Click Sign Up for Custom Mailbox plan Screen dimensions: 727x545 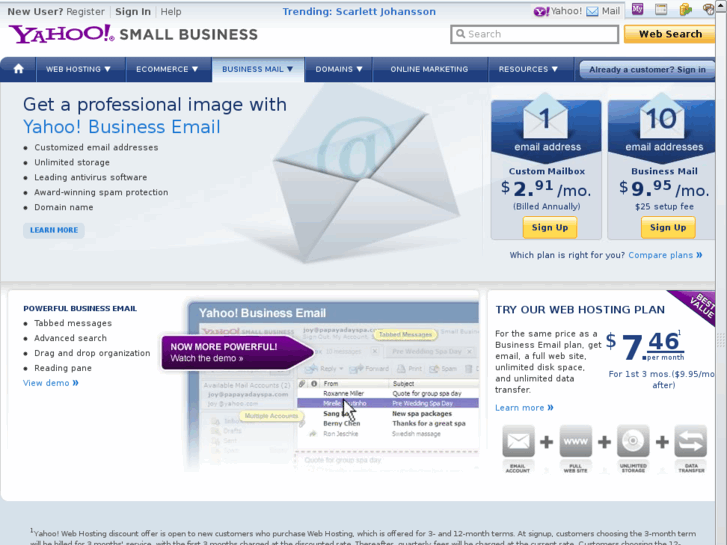pyautogui.click(x=550, y=228)
